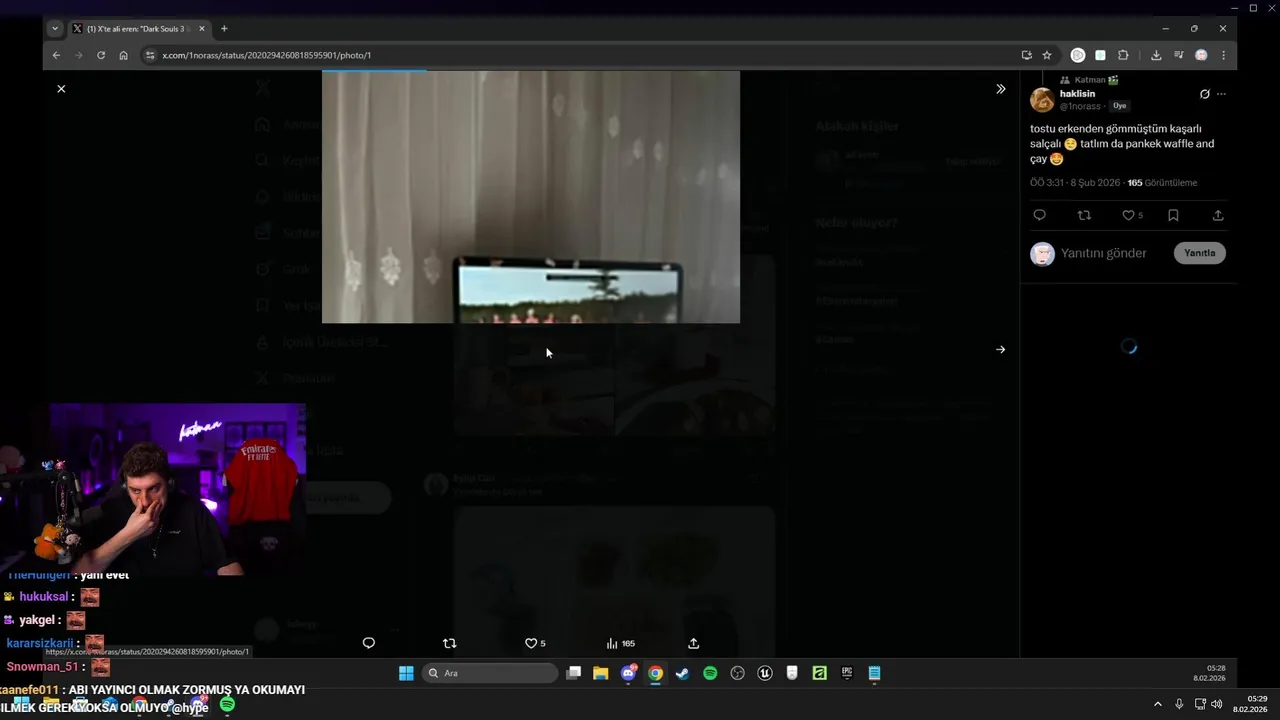1280x720 pixels.
Task: Open OBS Studio from taskbar
Action: click(738, 673)
